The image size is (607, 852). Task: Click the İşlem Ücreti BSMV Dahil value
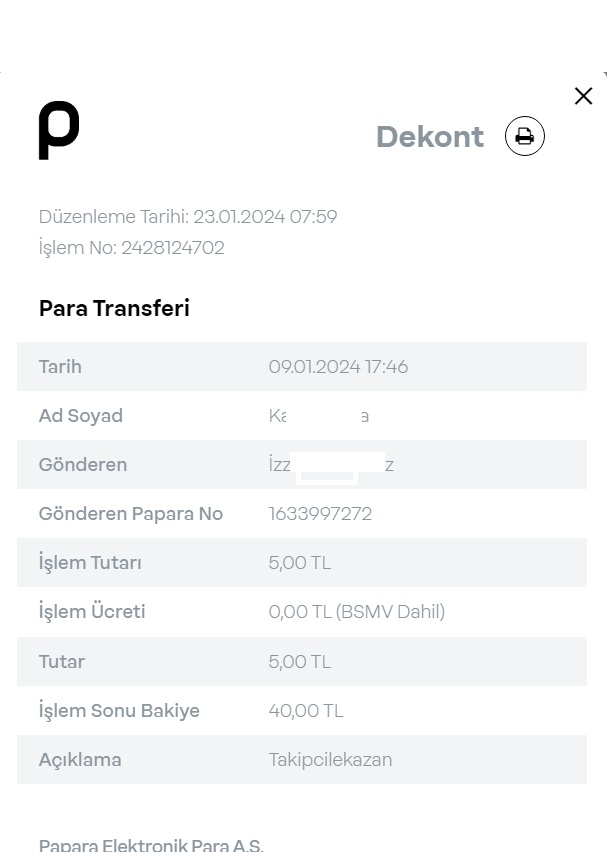click(356, 612)
